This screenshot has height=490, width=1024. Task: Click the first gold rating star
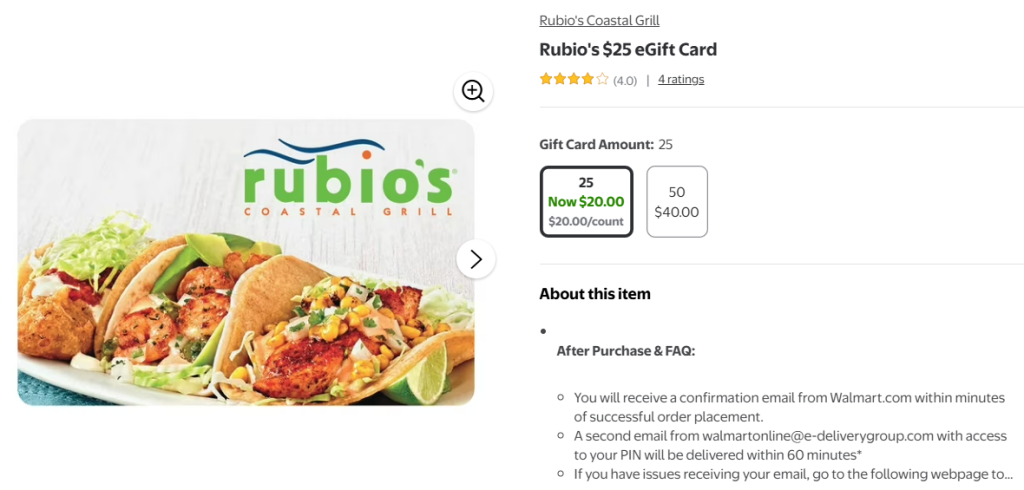click(546, 79)
